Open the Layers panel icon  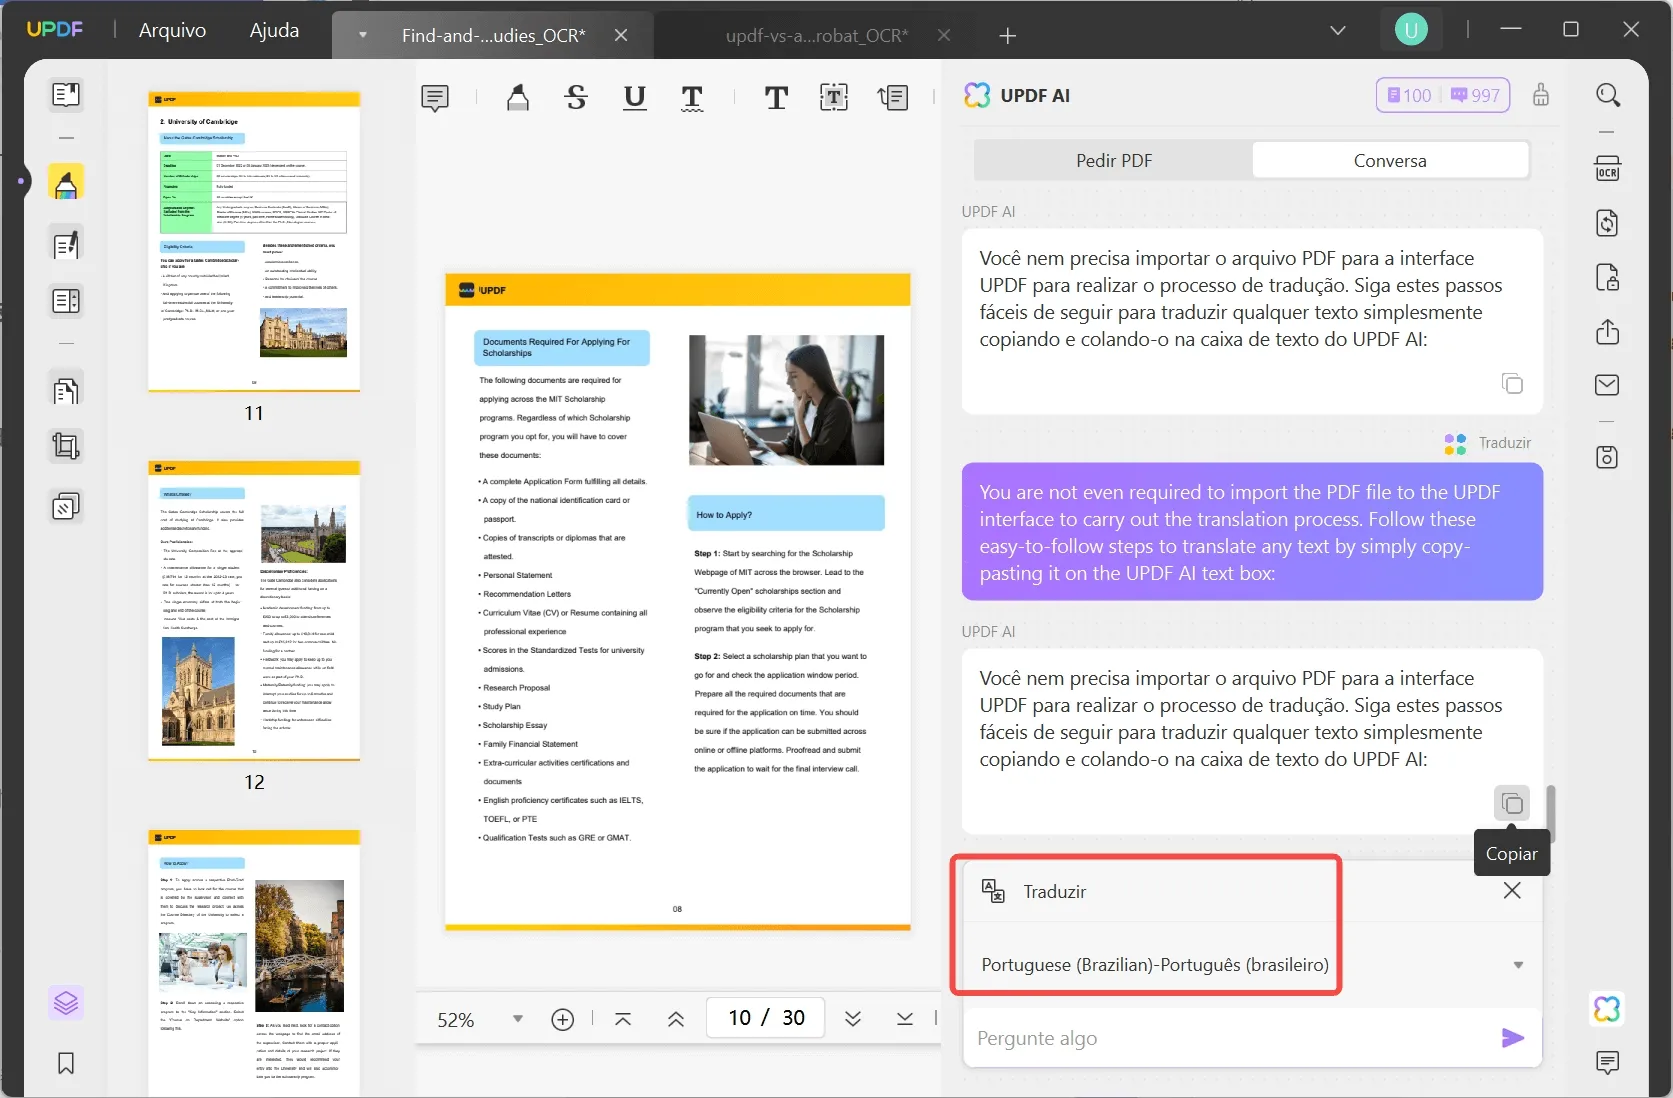coord(66,1002)
